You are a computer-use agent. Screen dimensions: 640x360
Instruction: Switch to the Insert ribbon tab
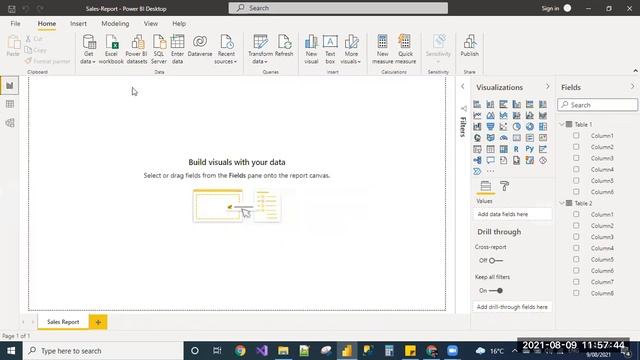point(78,24)
